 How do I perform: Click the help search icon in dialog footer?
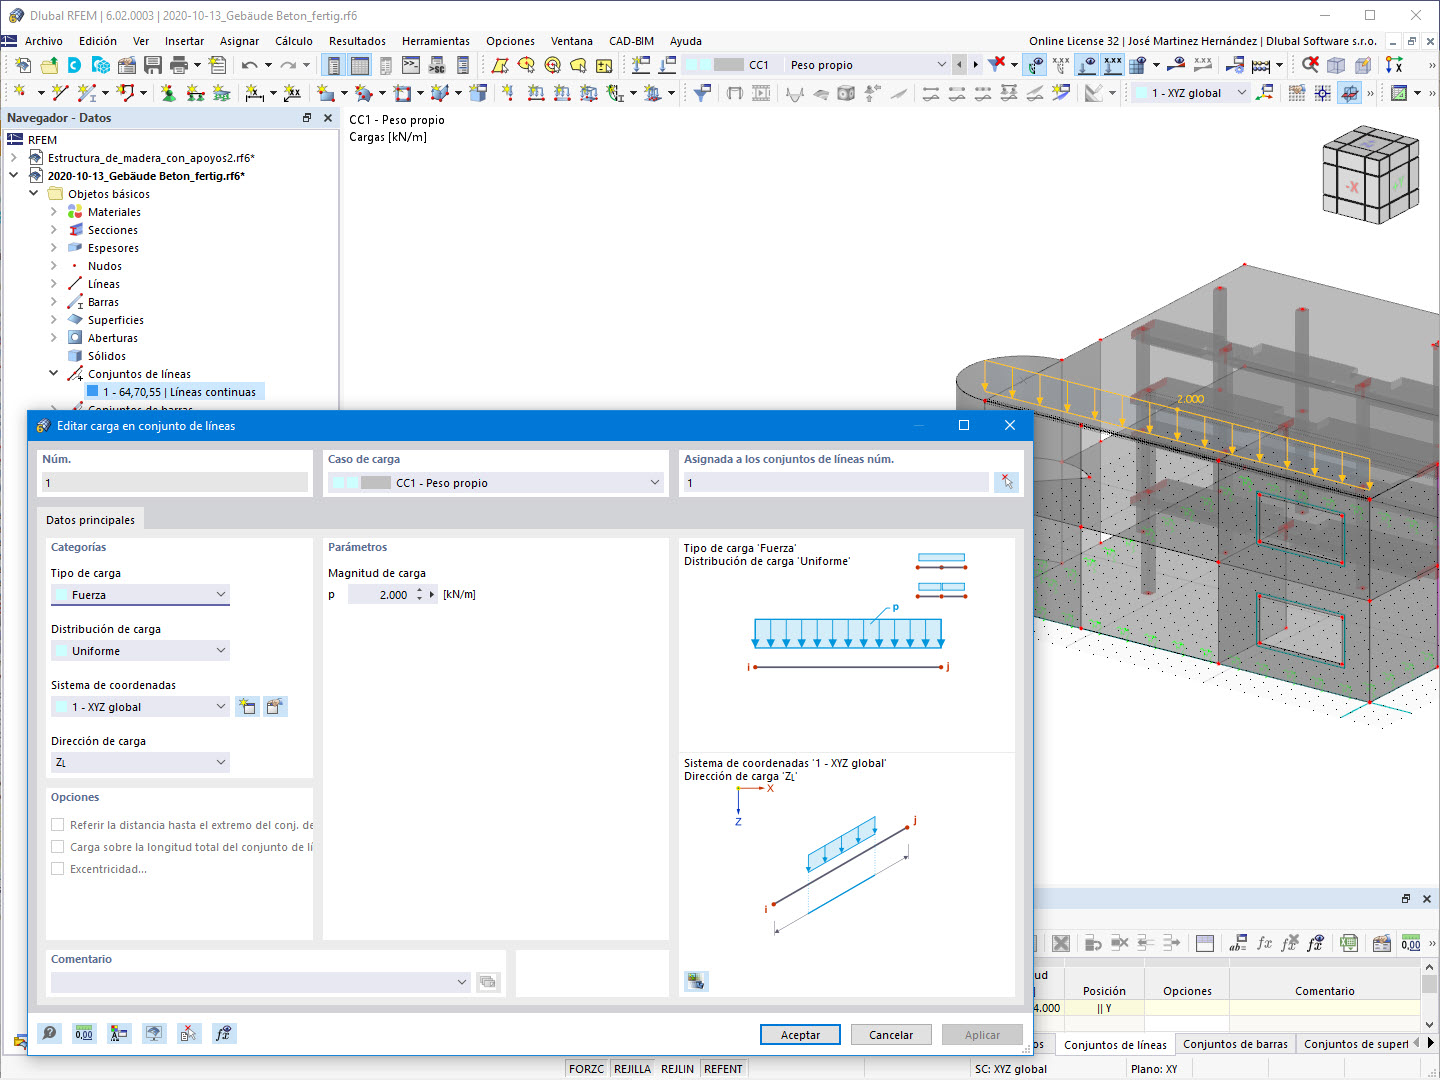coord(49,1034)
